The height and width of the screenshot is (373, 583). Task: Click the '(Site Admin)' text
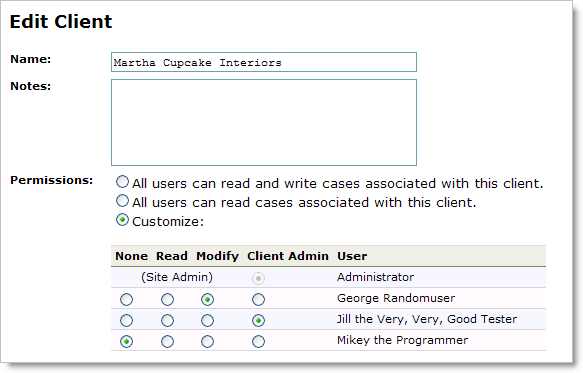pyautogui.click(x=177, y=277)
